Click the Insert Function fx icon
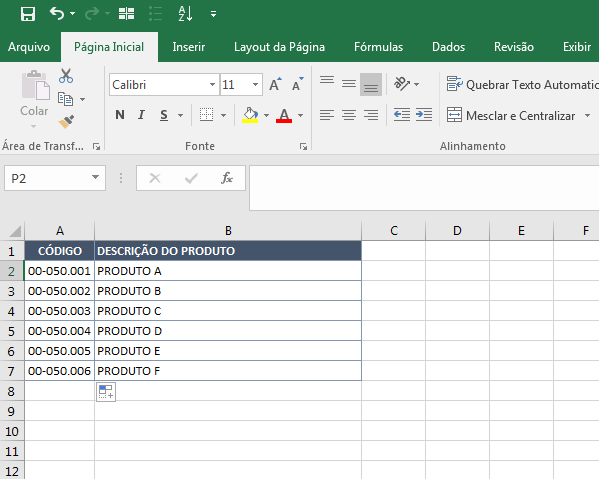The width and height of the screenshot is (599, 479). (x=227, y=178)
